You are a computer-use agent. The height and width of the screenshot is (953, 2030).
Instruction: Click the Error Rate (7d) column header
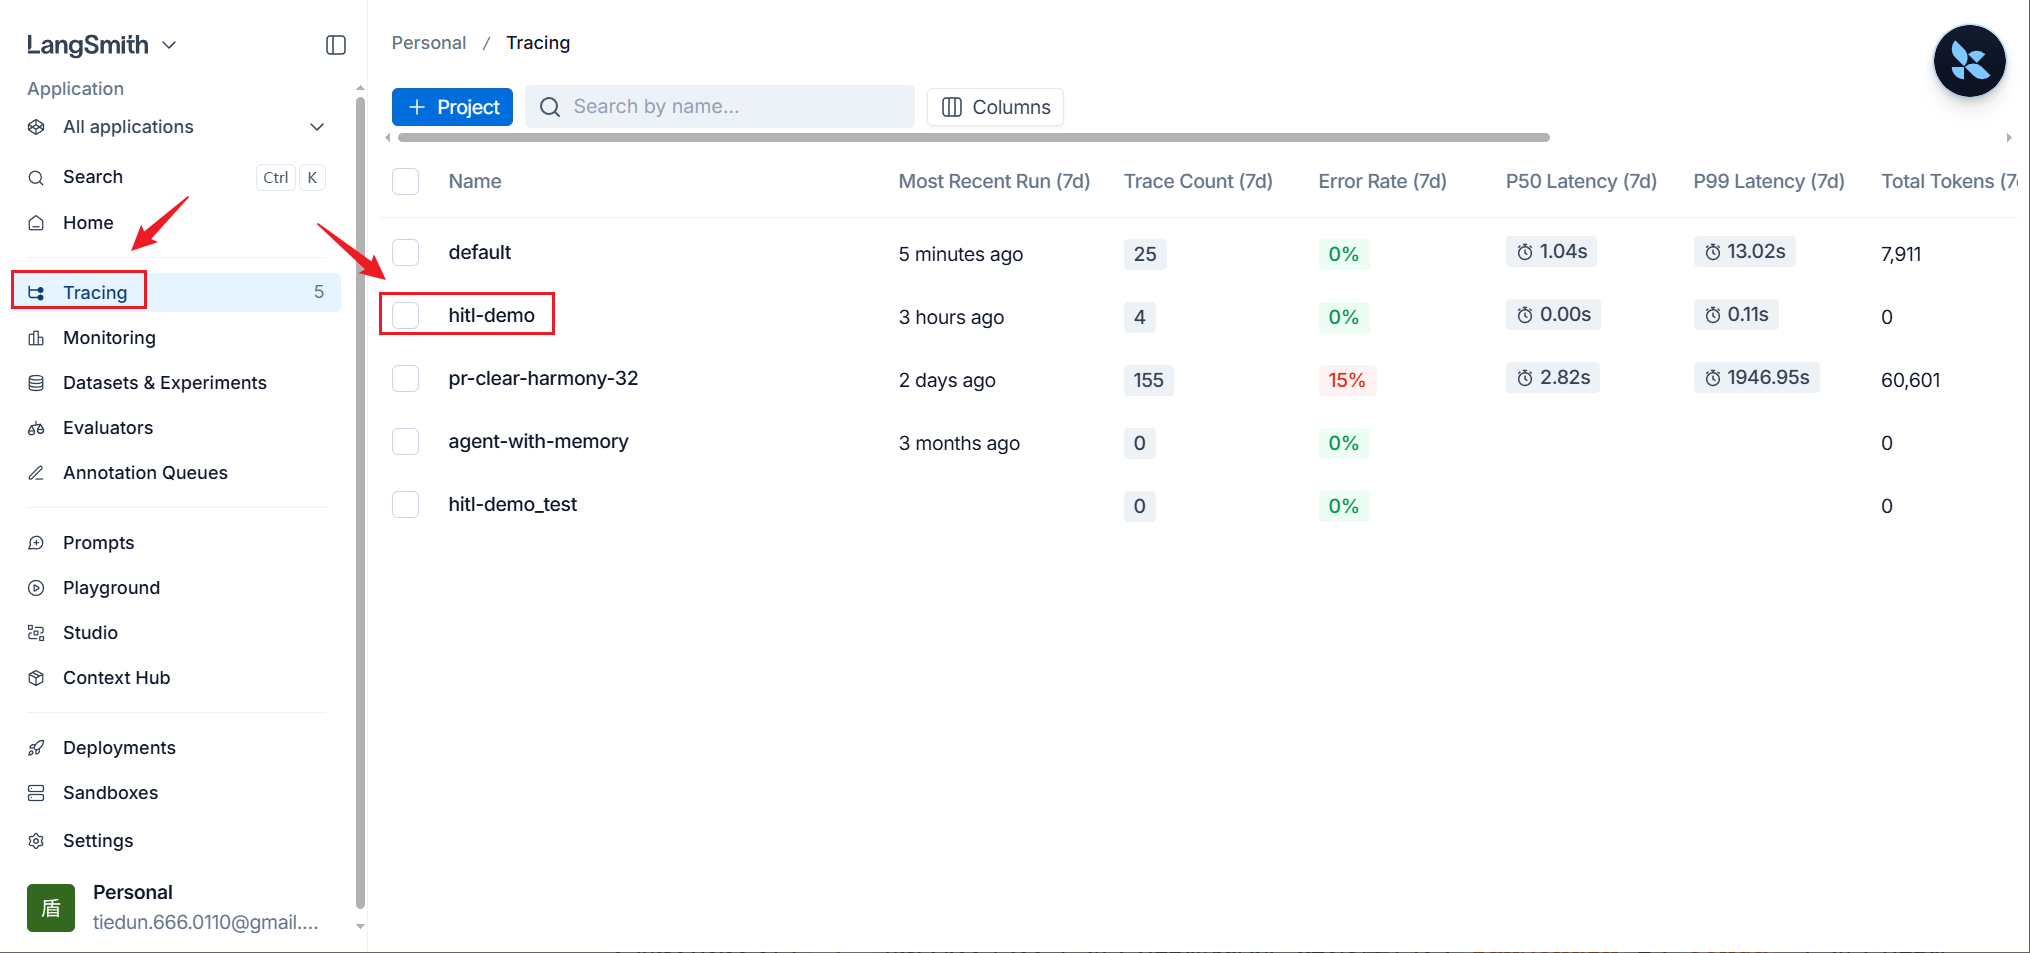pyautogui.click(x=1382, y=182)
